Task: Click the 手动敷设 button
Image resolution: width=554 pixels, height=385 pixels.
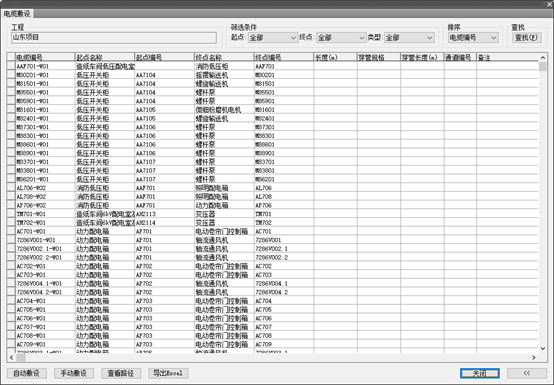Action: (74, 373)
